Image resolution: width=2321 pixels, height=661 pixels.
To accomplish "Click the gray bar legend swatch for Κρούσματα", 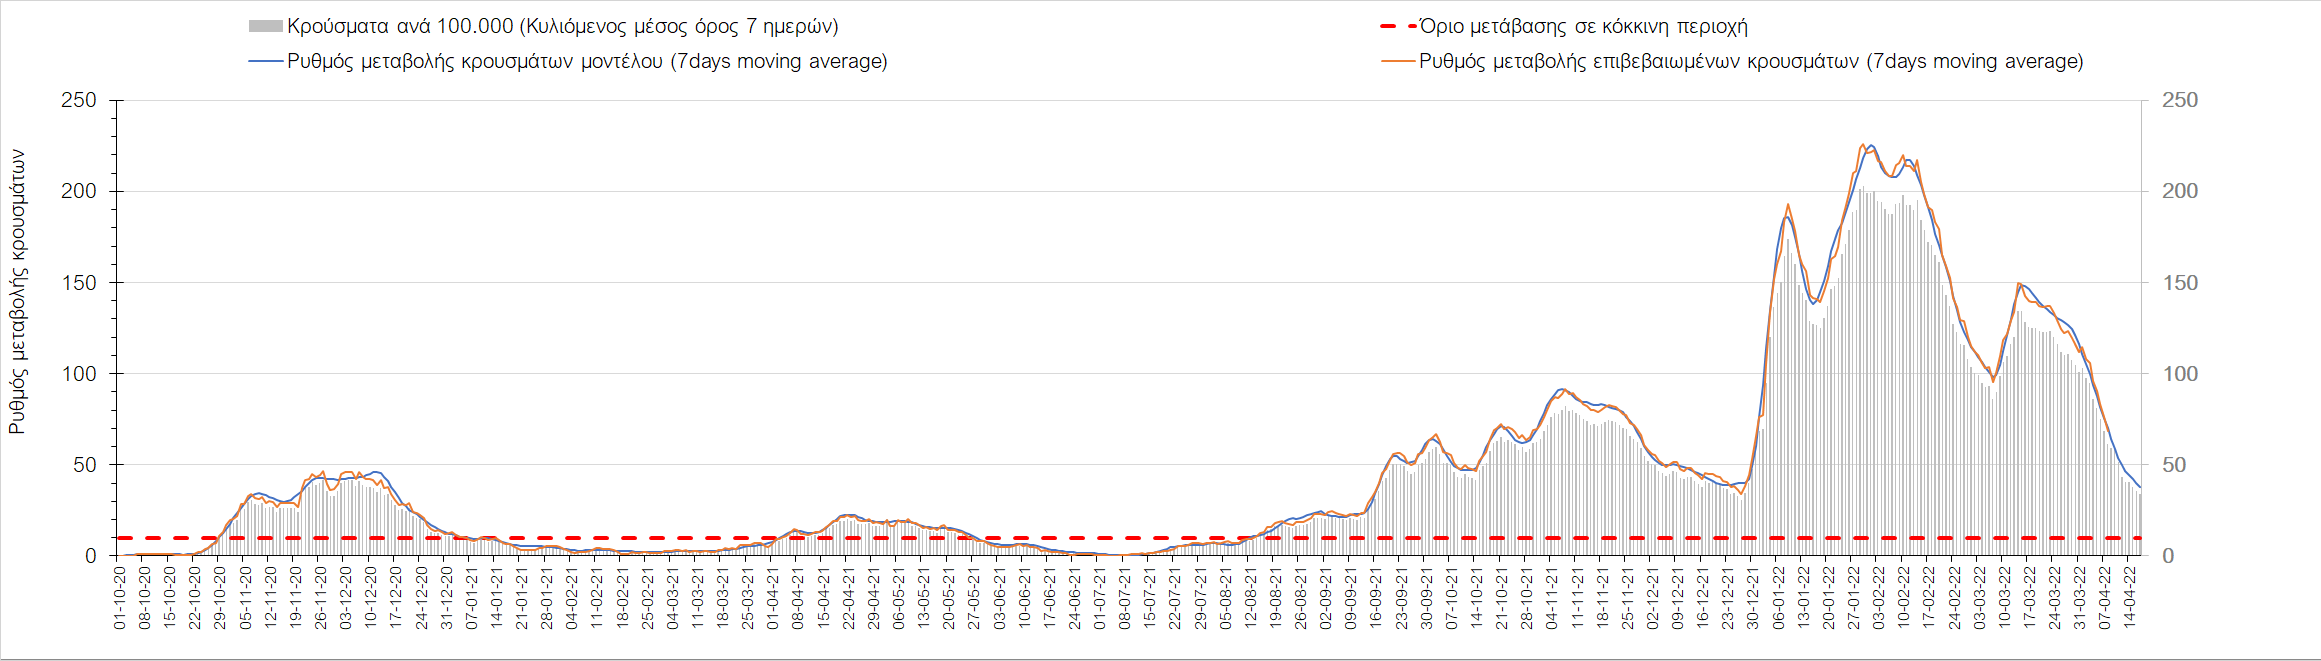I will [265, 27].
